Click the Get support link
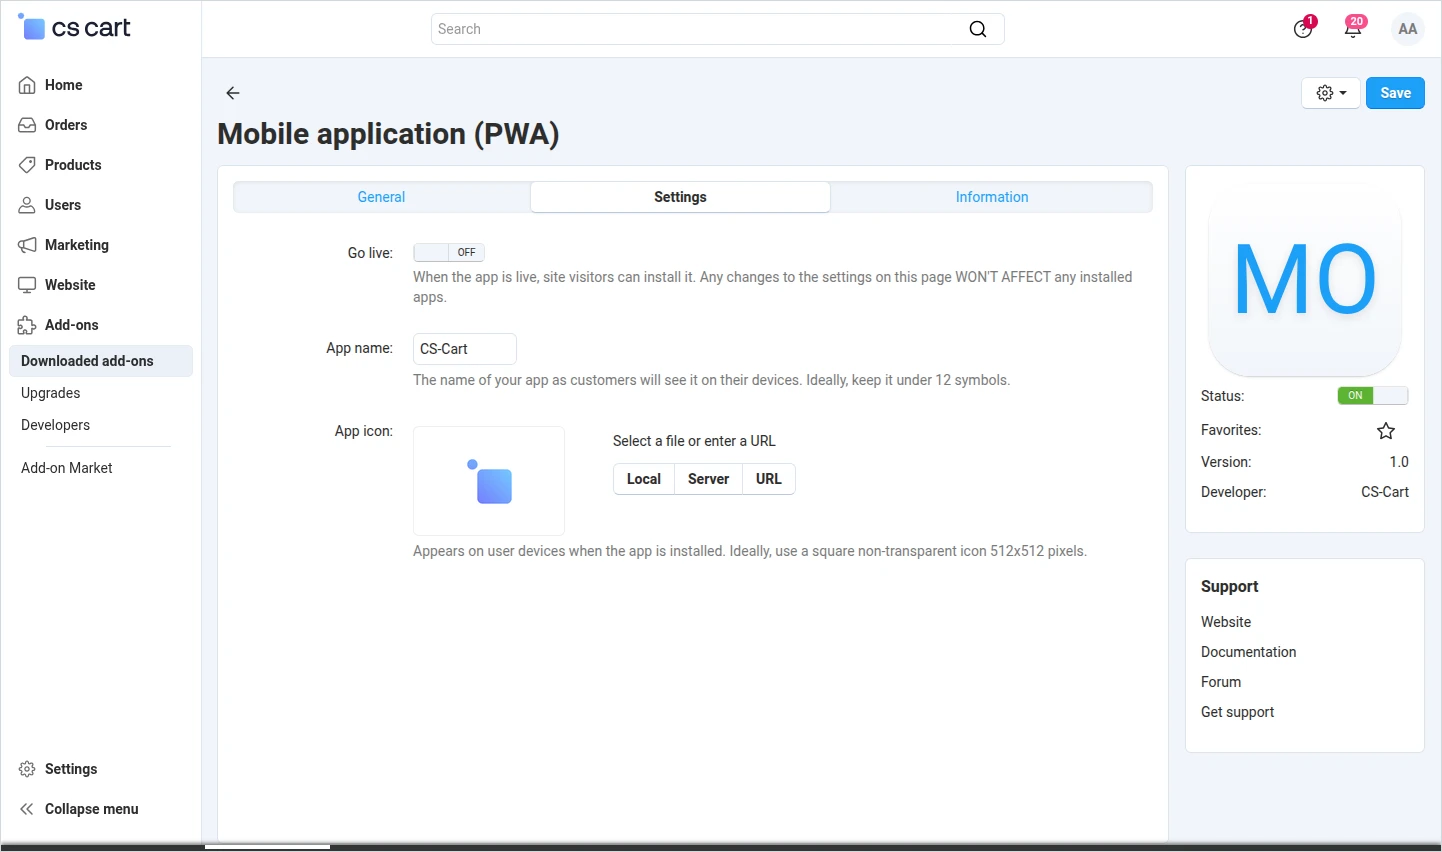Image resolution: width=1442 pixels, height=852 pixels. [x=1237, y=712]
